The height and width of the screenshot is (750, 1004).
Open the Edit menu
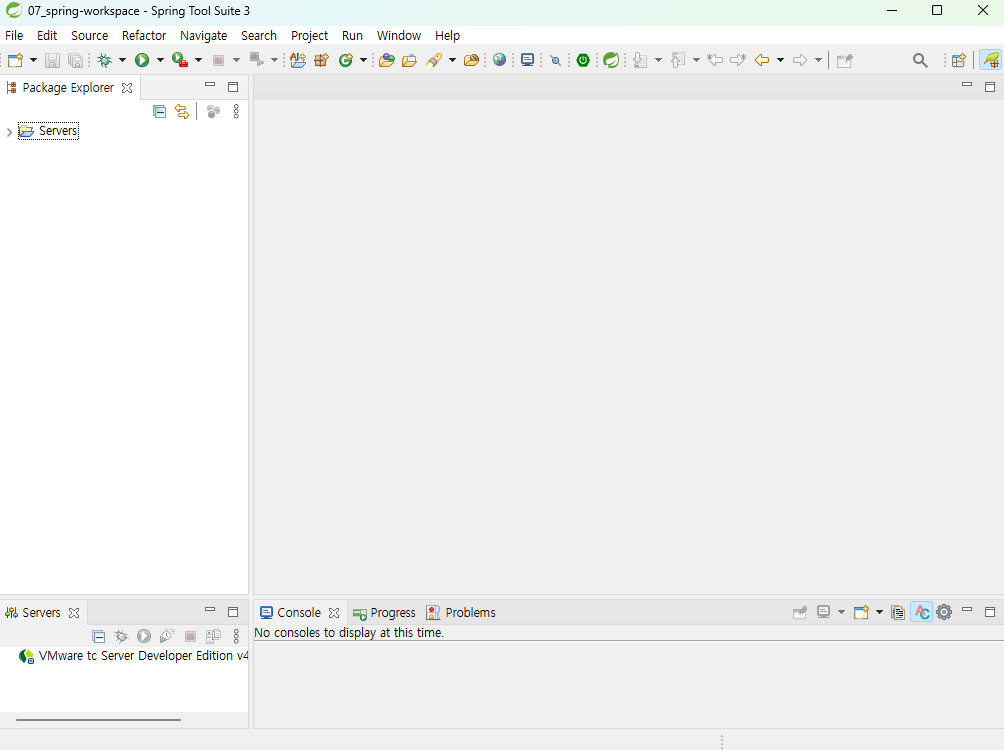pos(47,36)
